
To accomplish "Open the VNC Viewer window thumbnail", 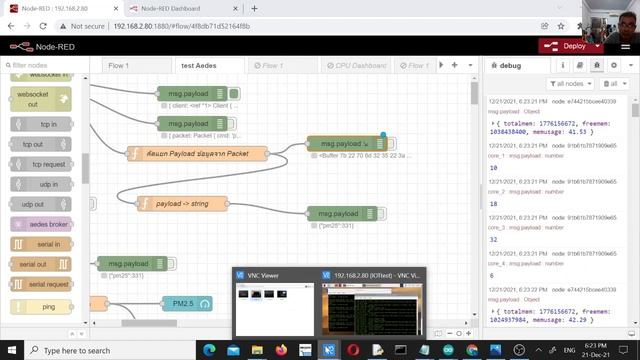I will pyautogui.click(x=275, y=303).
